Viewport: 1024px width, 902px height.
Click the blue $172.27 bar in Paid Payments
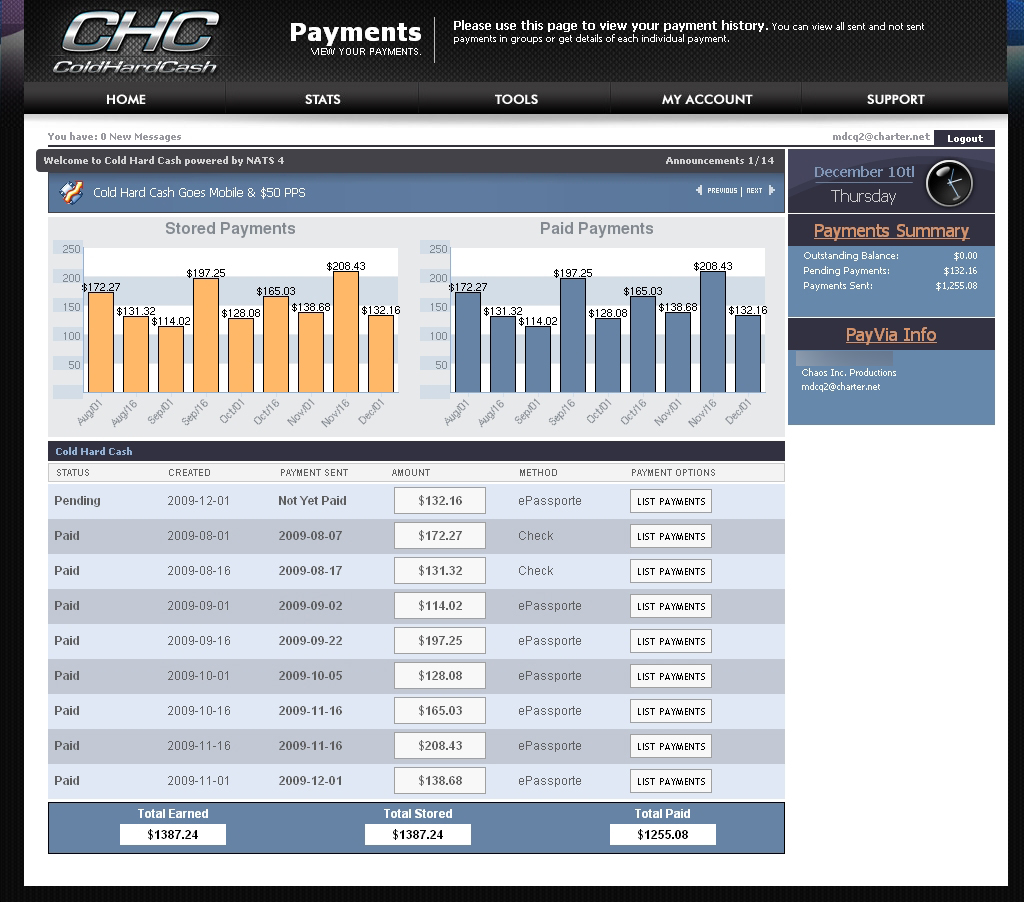tap(468, 342)
